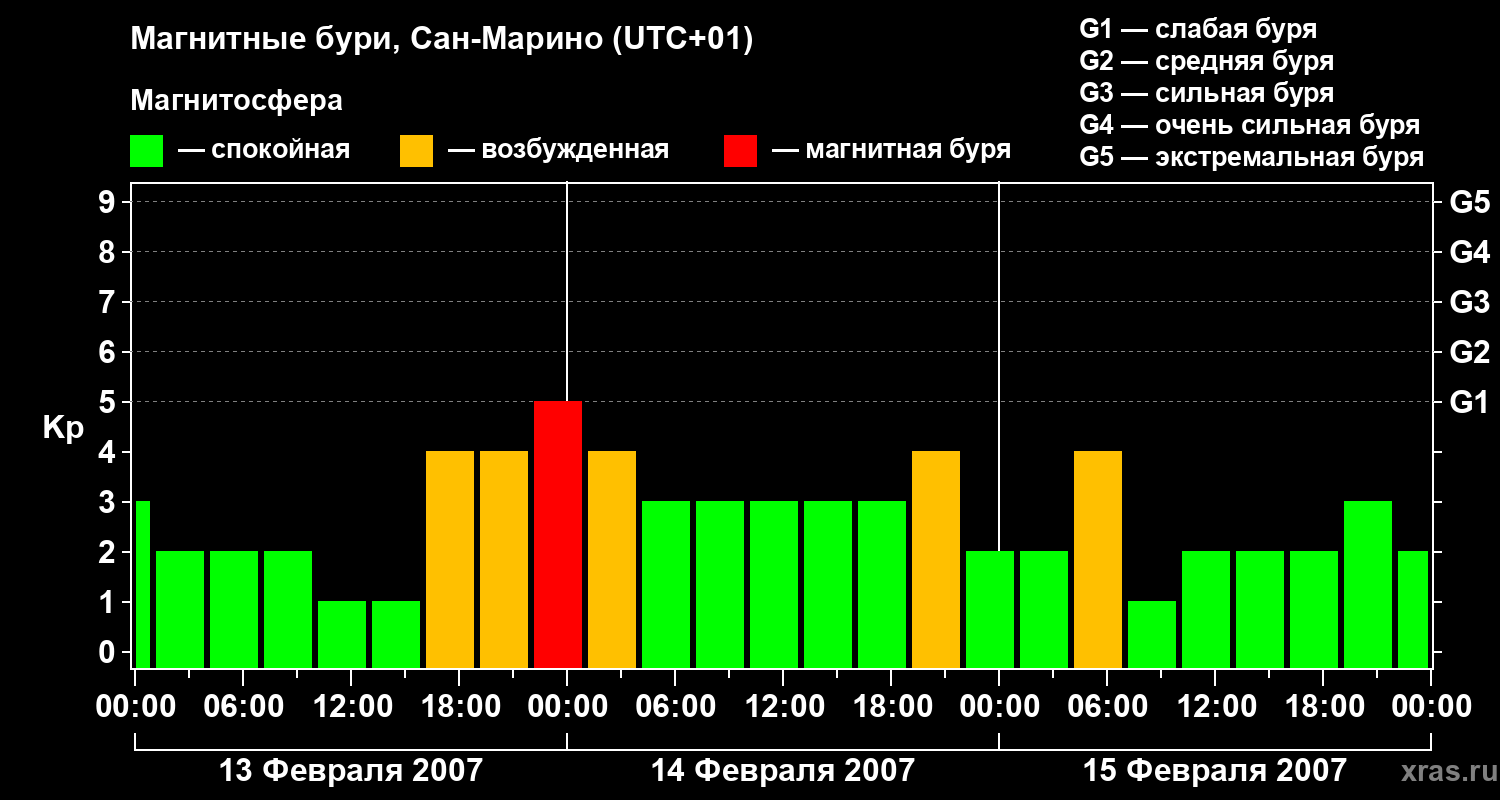Click the 'G1' label on the right axis
Viewport: 1500px width, 800px height.
[1469, 402]
